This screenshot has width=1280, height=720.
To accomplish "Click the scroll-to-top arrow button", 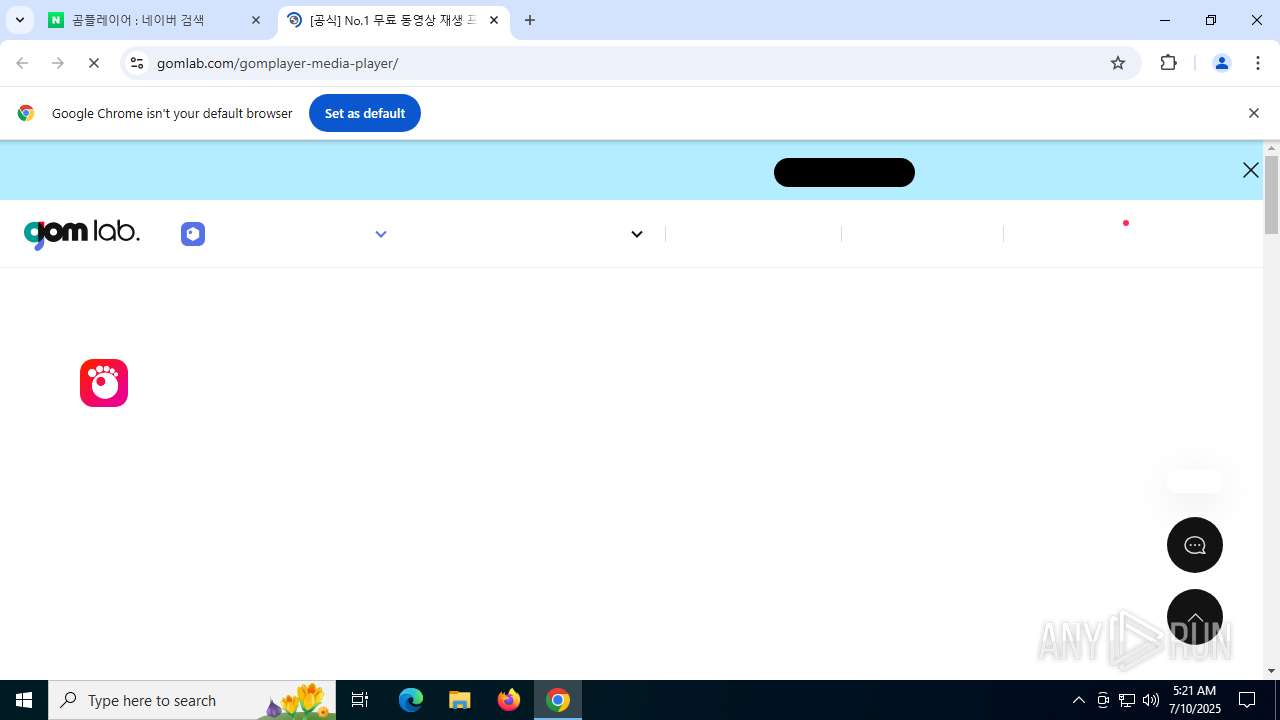I will click(x=1195, y=617).
